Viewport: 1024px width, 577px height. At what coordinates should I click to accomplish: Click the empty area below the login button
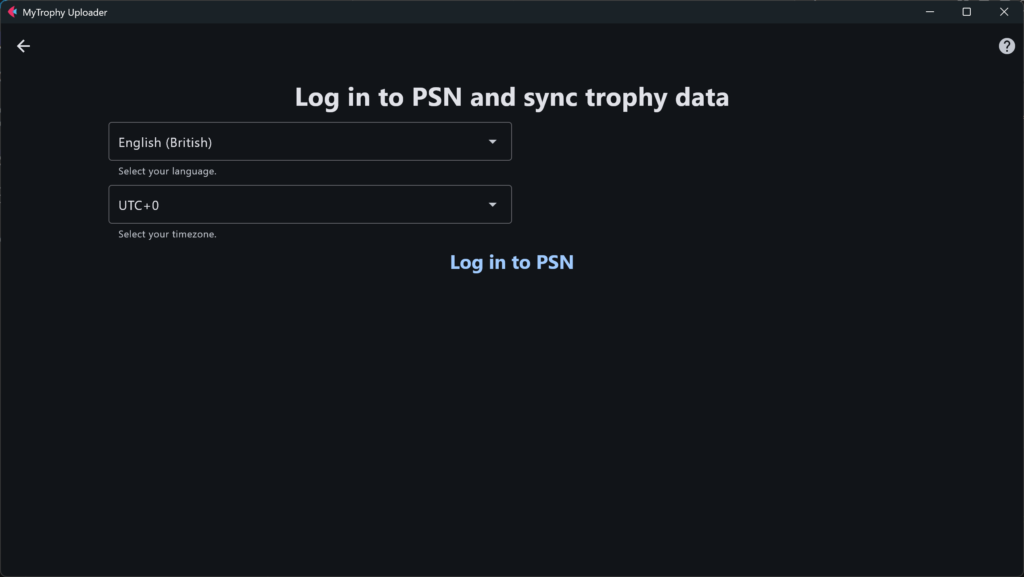(511, 420)
